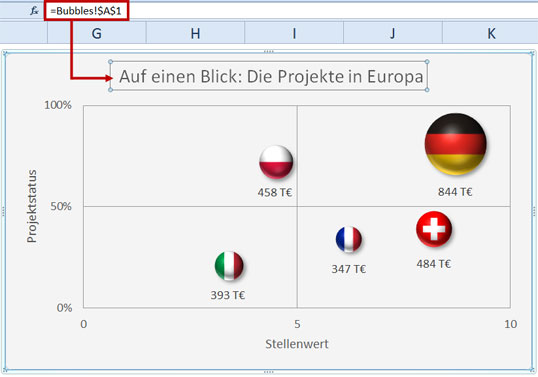
Task: Click the fx insert function icon
Action: 34,11
